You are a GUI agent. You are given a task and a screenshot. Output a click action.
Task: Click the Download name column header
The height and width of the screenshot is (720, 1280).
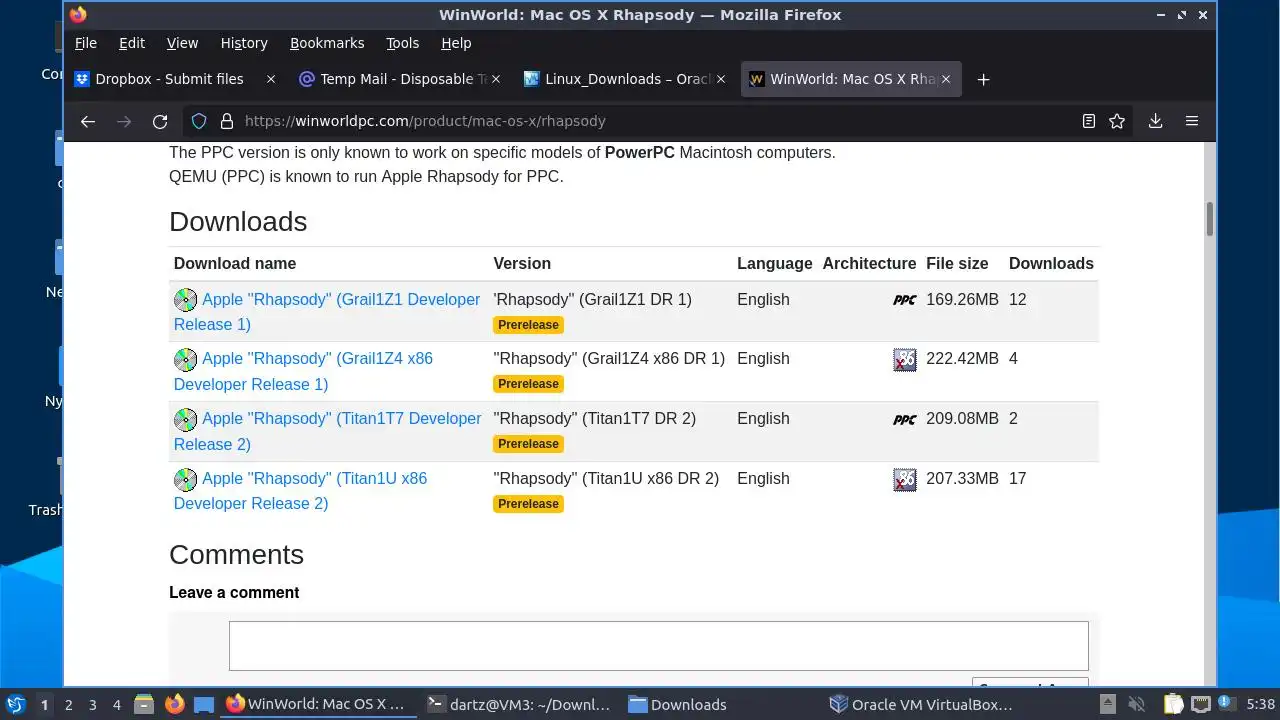[235, 264]
